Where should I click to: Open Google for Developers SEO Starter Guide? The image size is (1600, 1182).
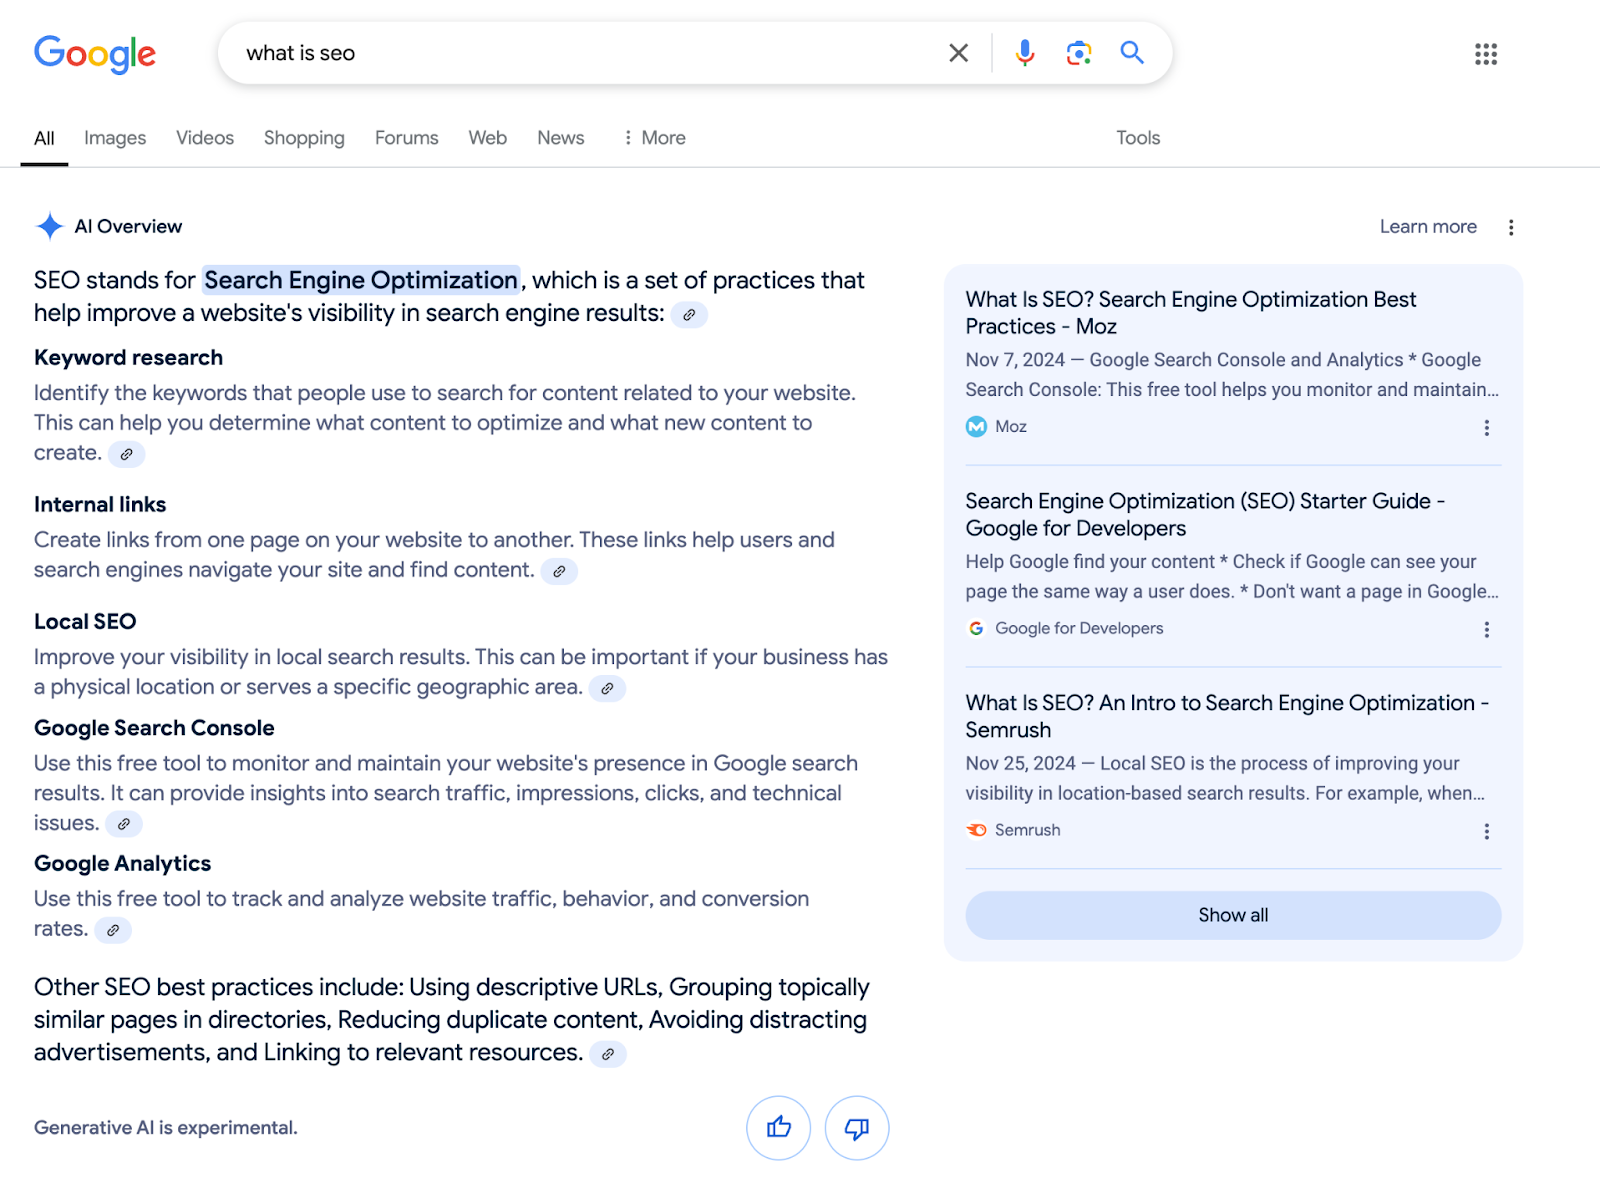click(x=1204, y=514)
